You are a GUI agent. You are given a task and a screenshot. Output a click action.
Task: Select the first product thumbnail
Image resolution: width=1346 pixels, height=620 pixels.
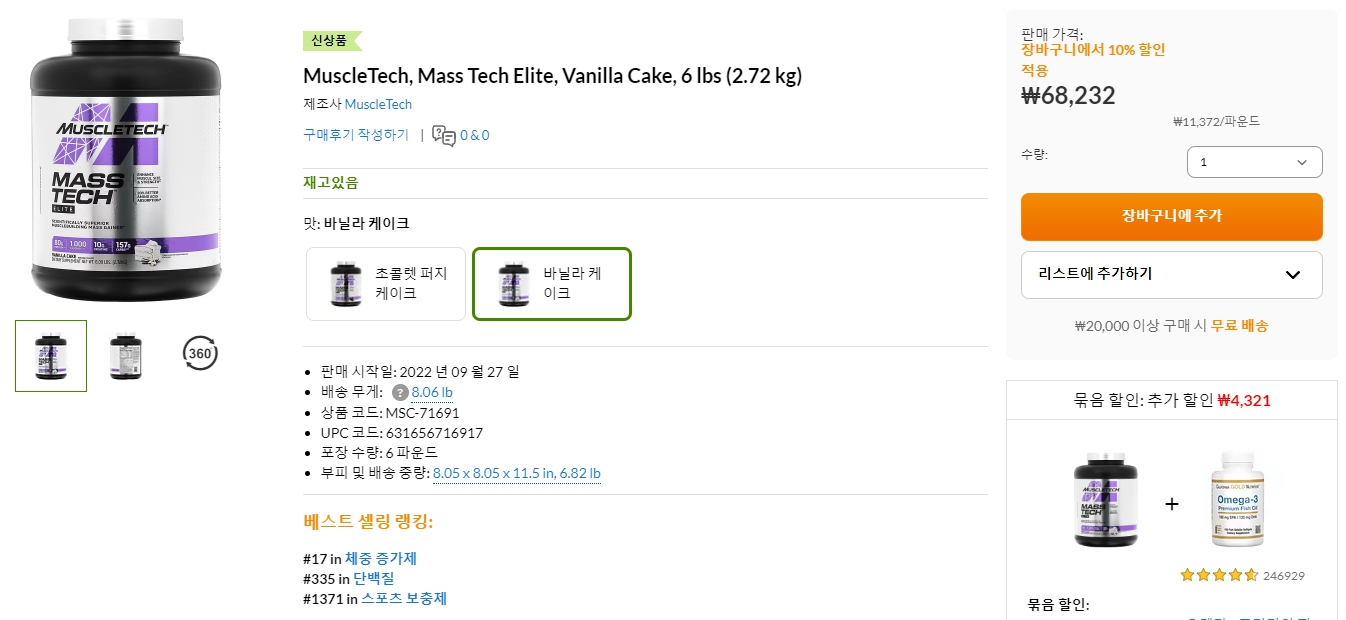tap(50, 355)
